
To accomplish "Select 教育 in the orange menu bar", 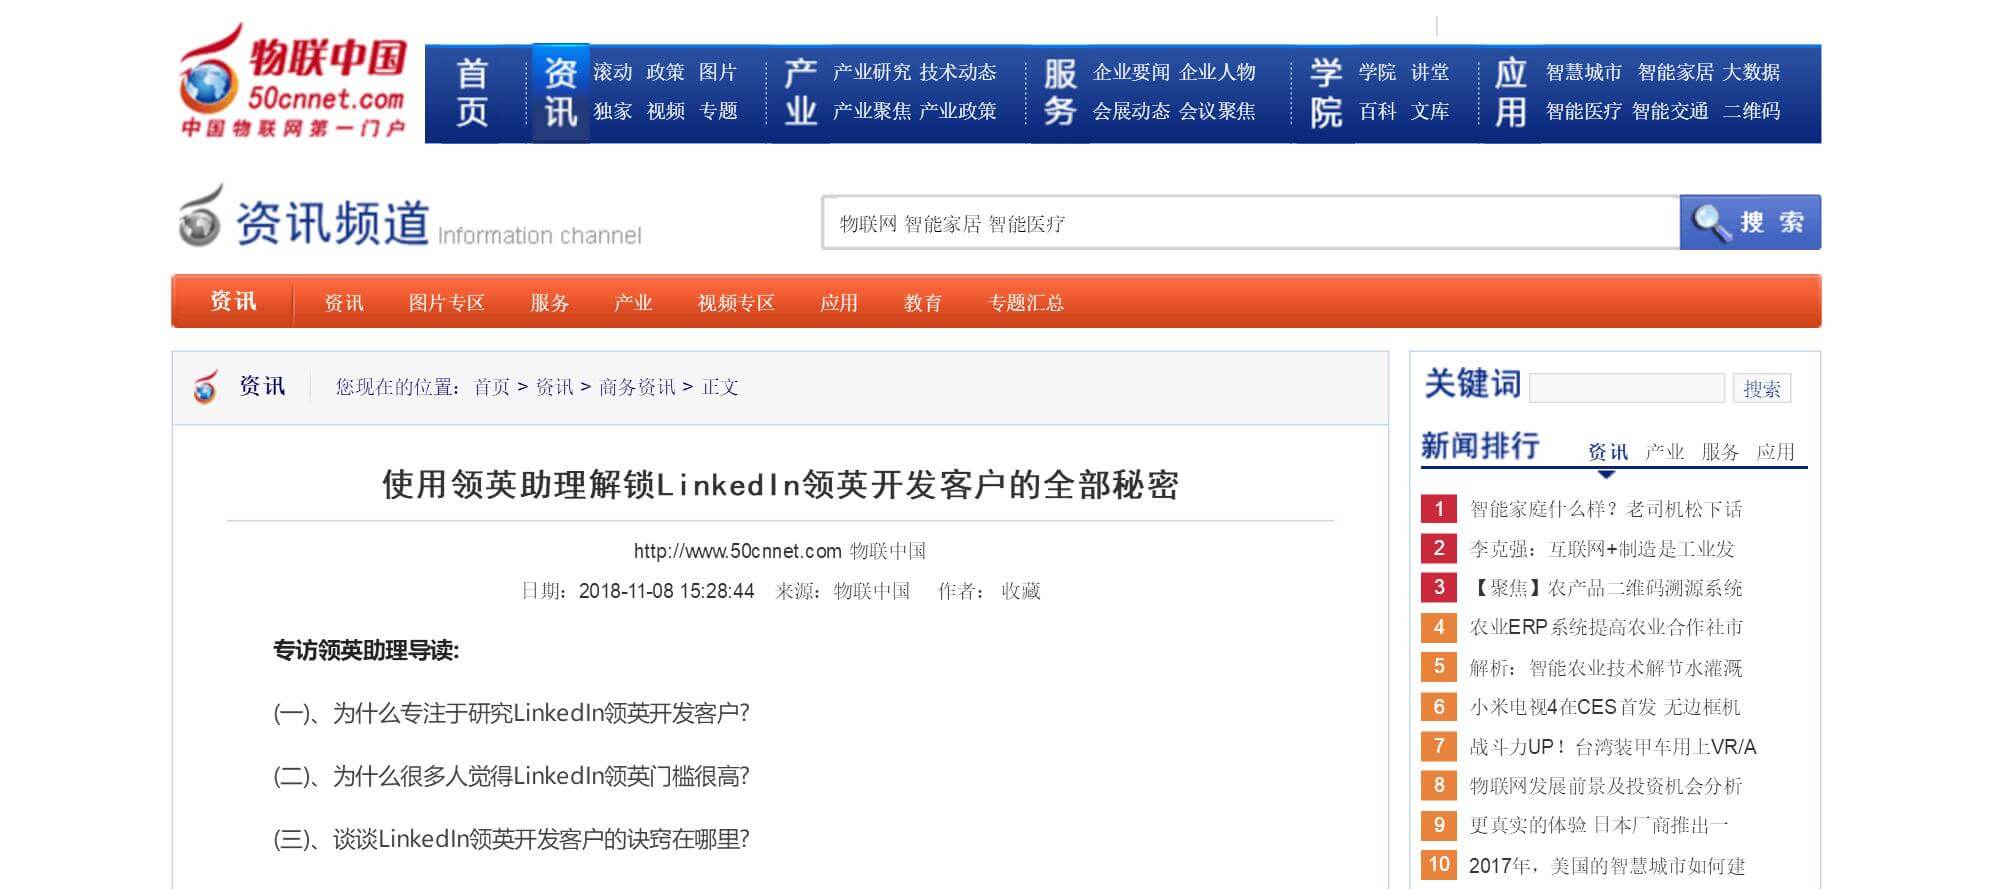I will pyautogui.click(x=922, y=303).
